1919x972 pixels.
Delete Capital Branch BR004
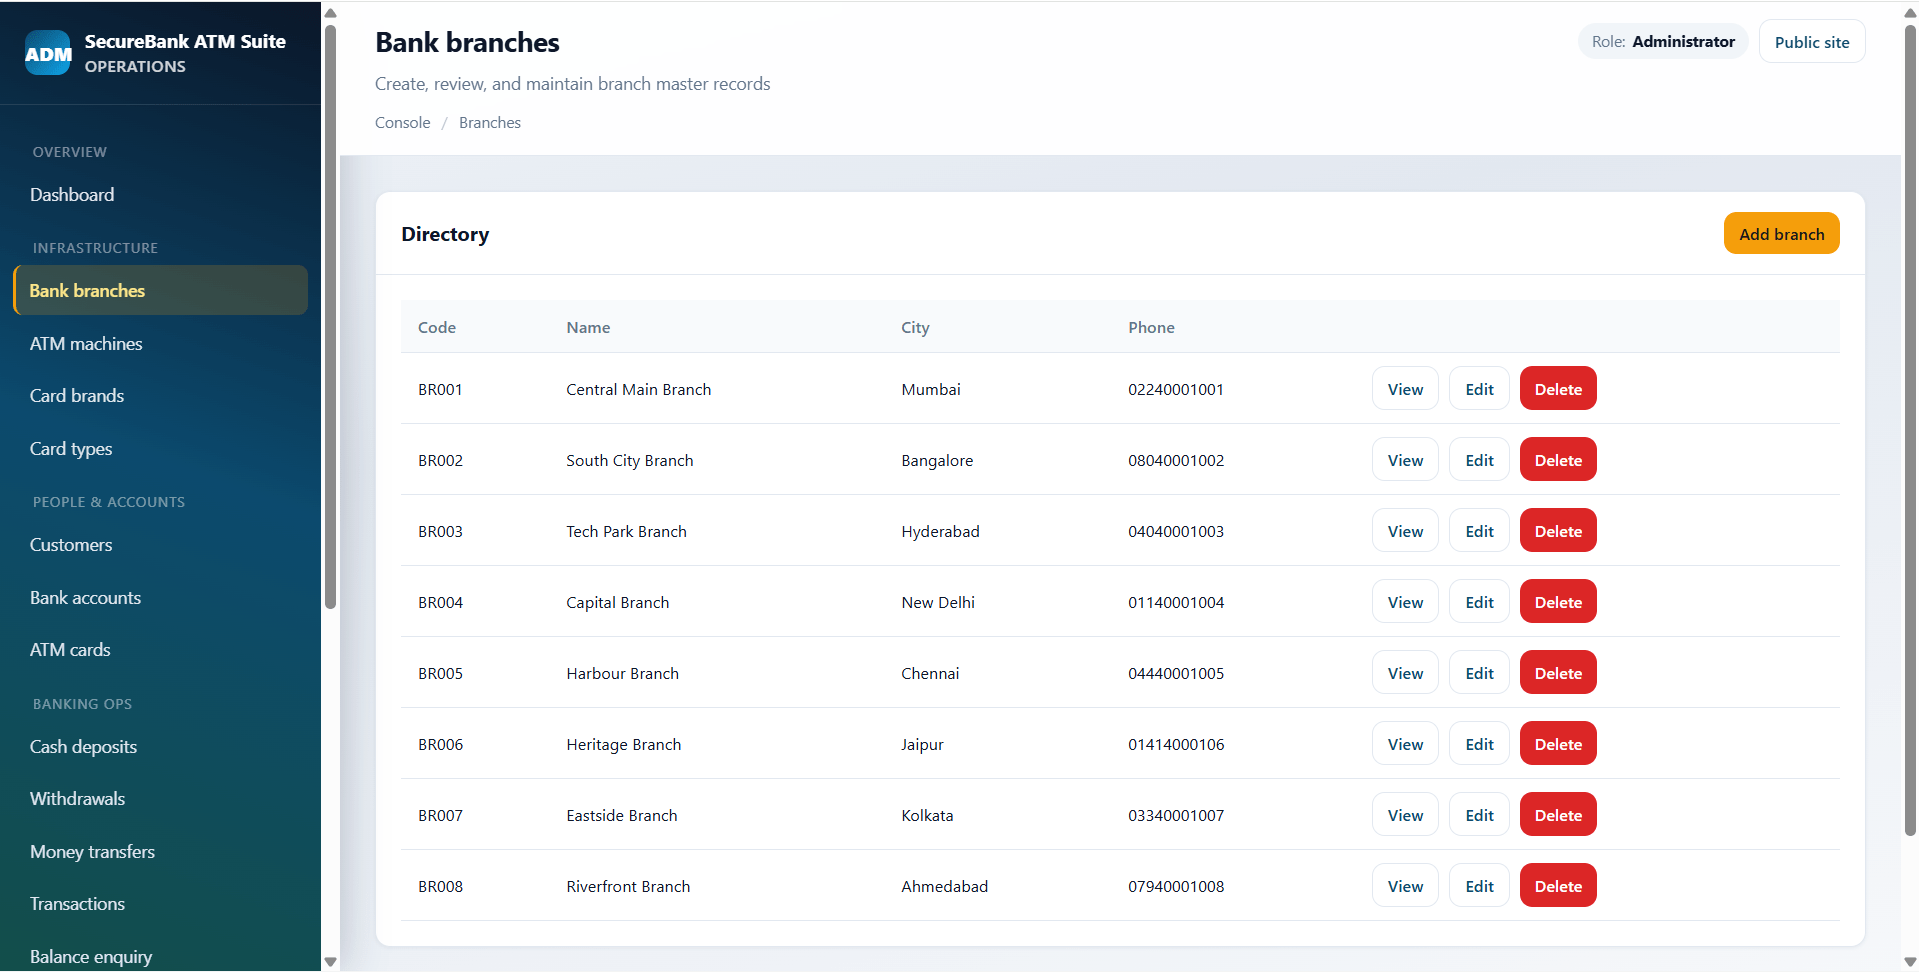click(x=1558, y=602)
